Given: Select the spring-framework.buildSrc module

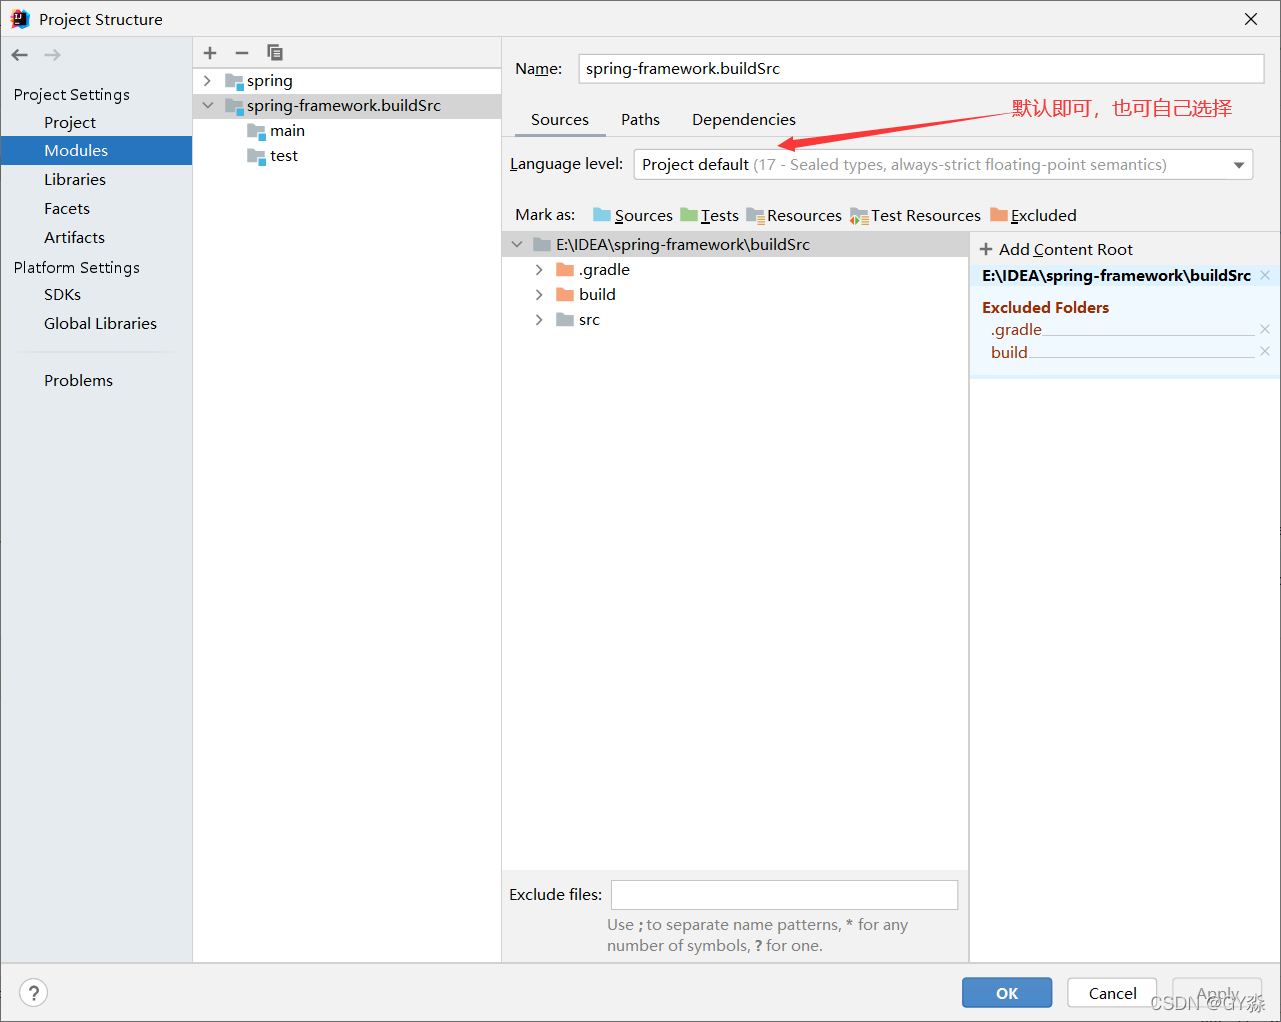Looking at the screenshot, I should pos(347,106).
